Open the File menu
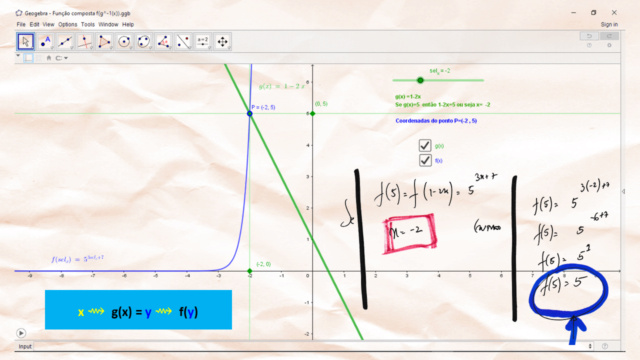Image resolution: width=640 pixels, height=360 pixels. (21, 24)
